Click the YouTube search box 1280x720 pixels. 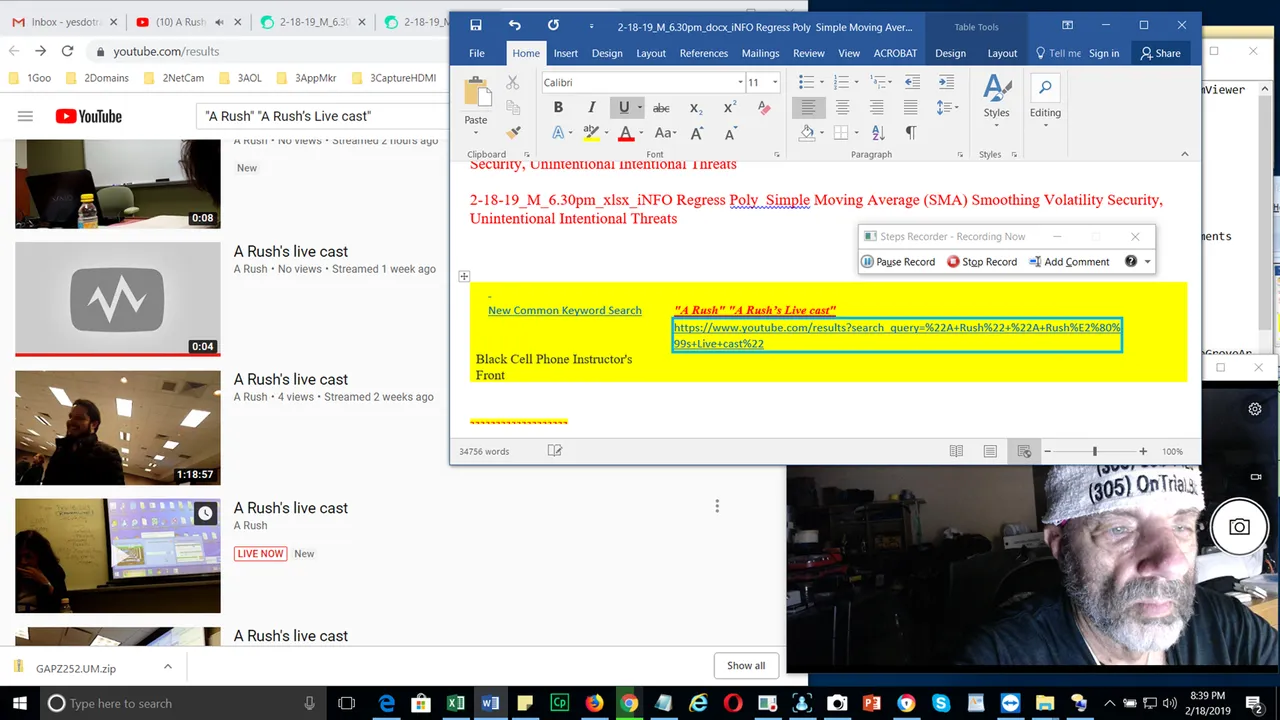[320, 116]
